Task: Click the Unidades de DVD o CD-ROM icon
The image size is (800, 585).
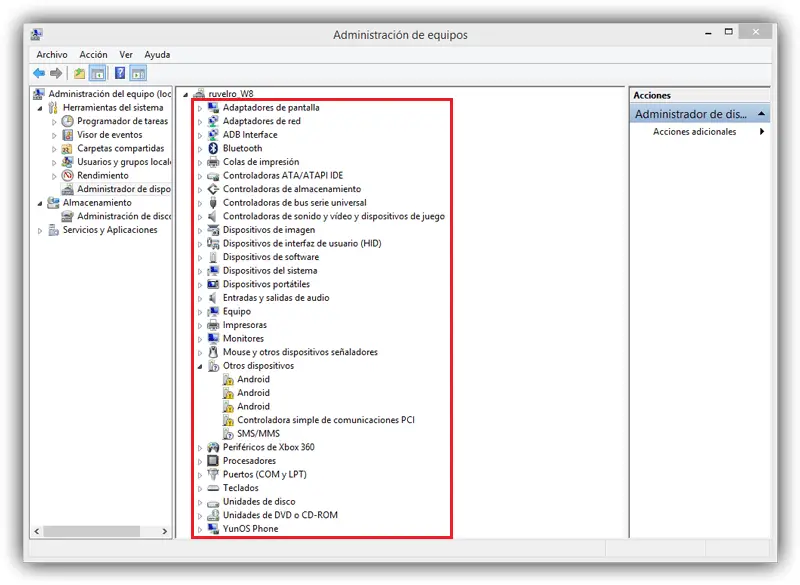Action: pos(213,515)
